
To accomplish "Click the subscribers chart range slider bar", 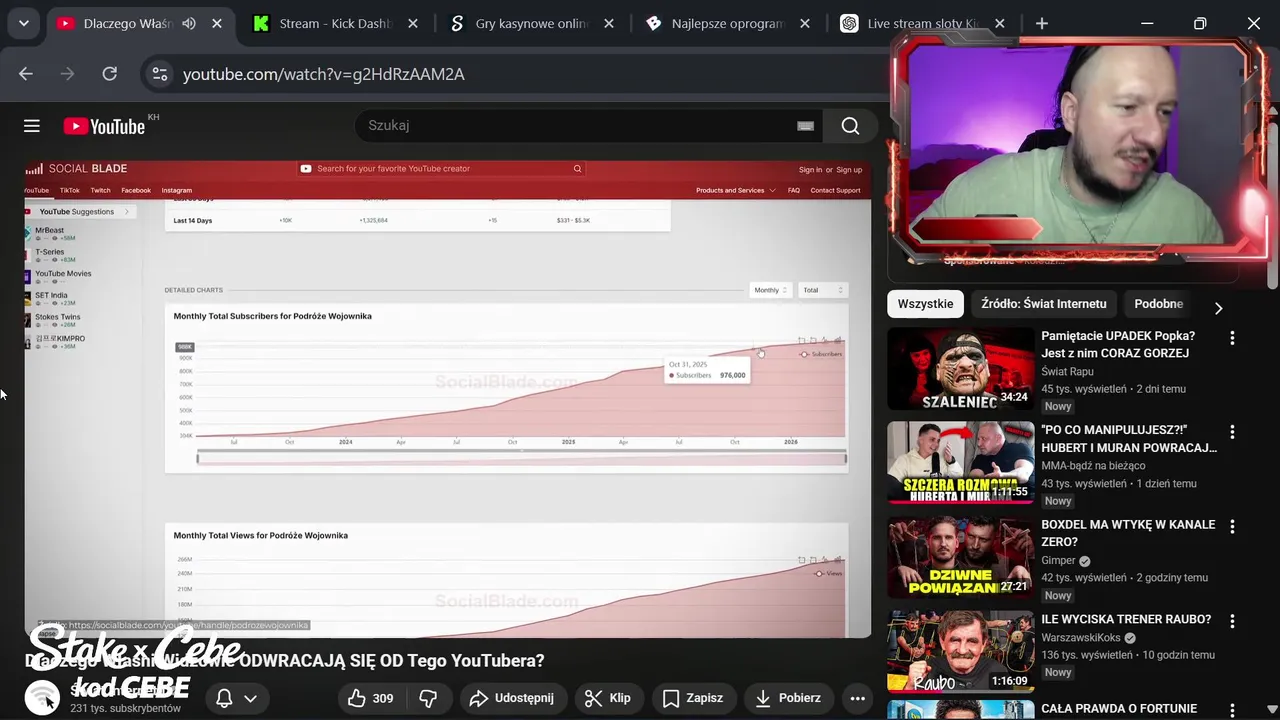I will coord(521,459).
